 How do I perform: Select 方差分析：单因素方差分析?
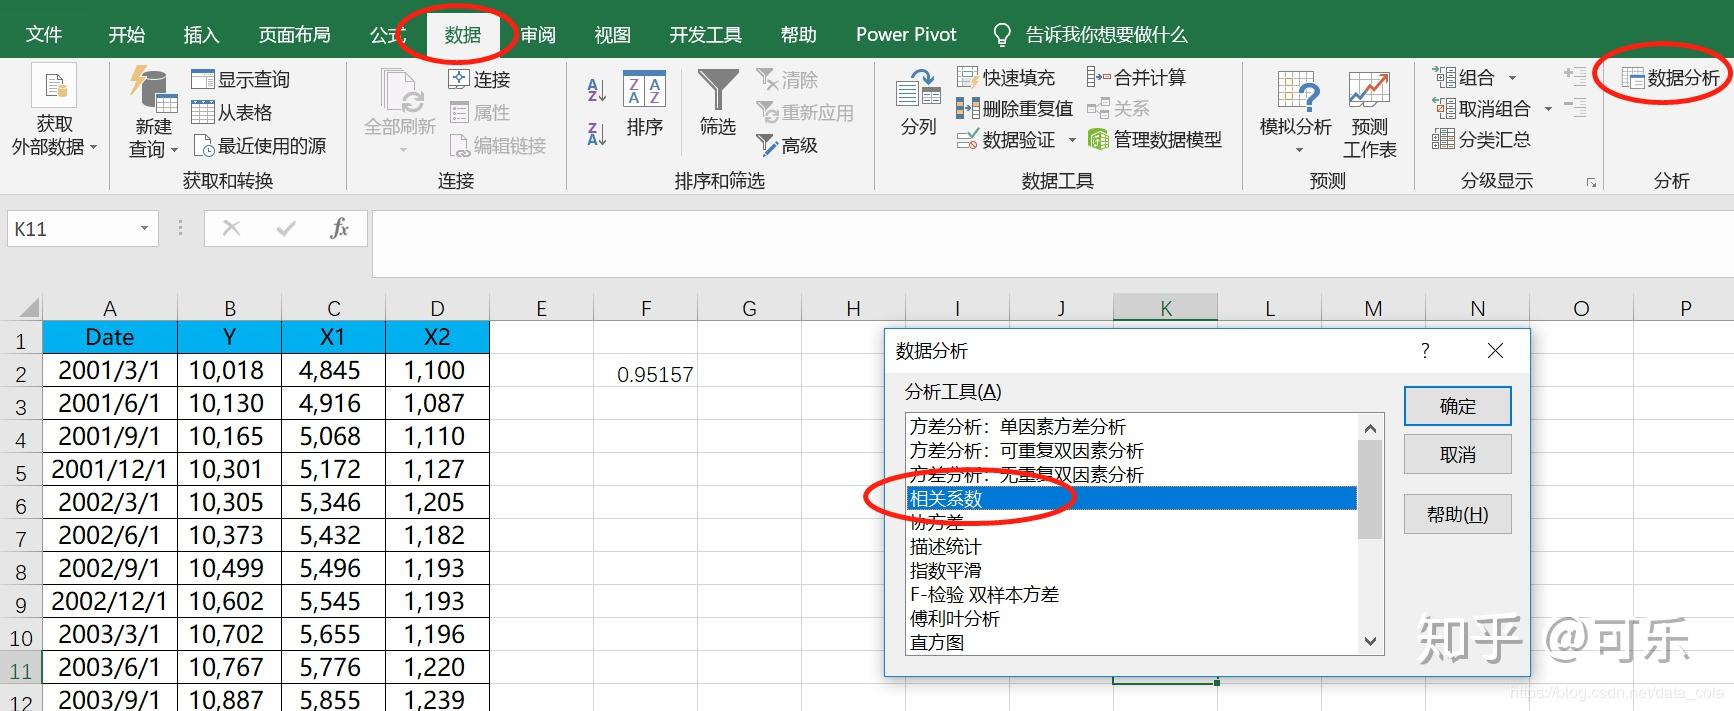click(x=1131, y=426)
